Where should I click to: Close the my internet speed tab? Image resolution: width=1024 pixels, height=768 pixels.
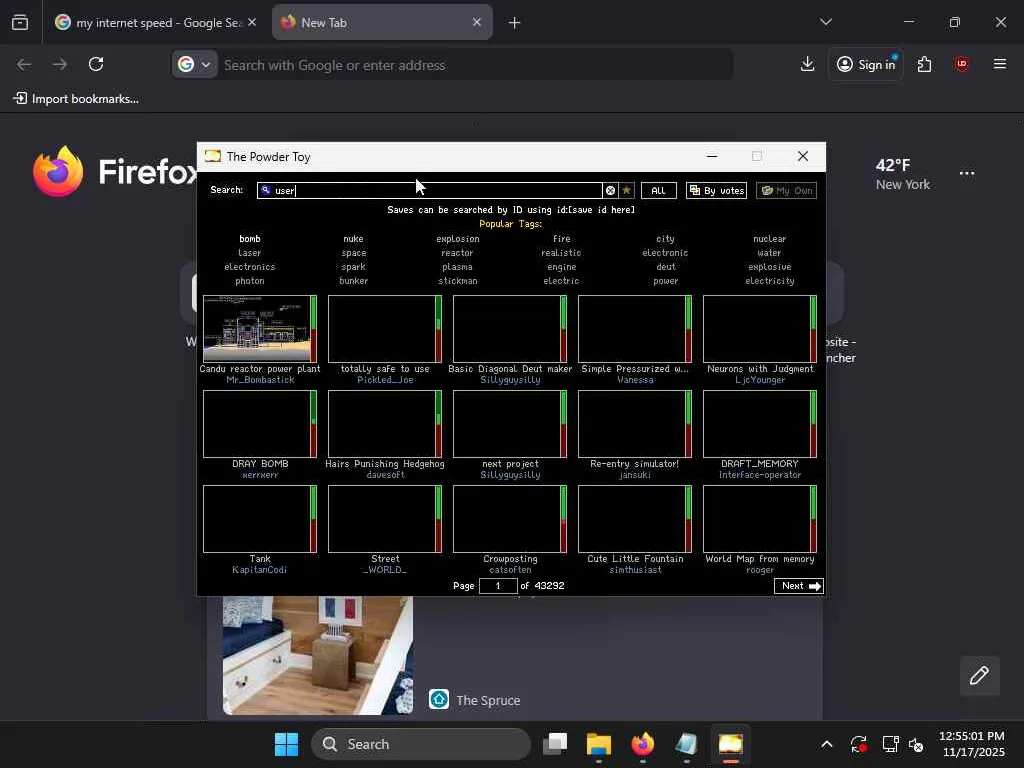click(x=252, y=22)
